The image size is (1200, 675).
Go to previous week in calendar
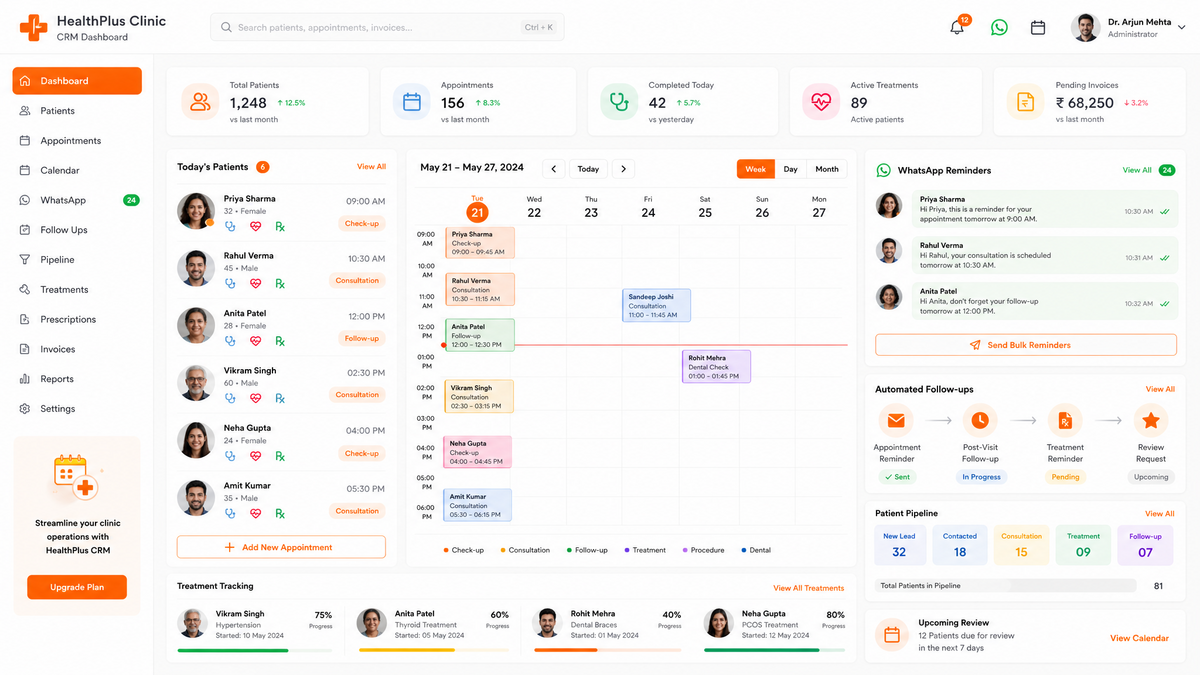(553, 169)
